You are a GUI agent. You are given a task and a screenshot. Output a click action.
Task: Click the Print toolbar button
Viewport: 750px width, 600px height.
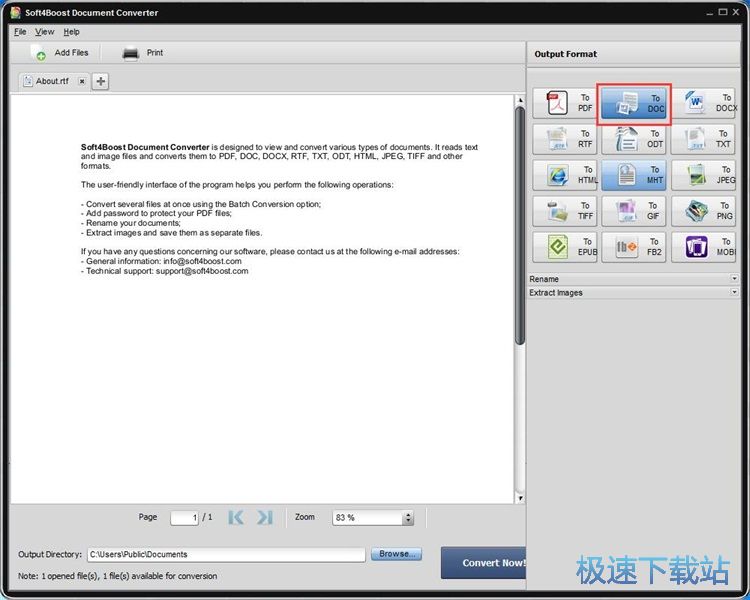(143, 53)
